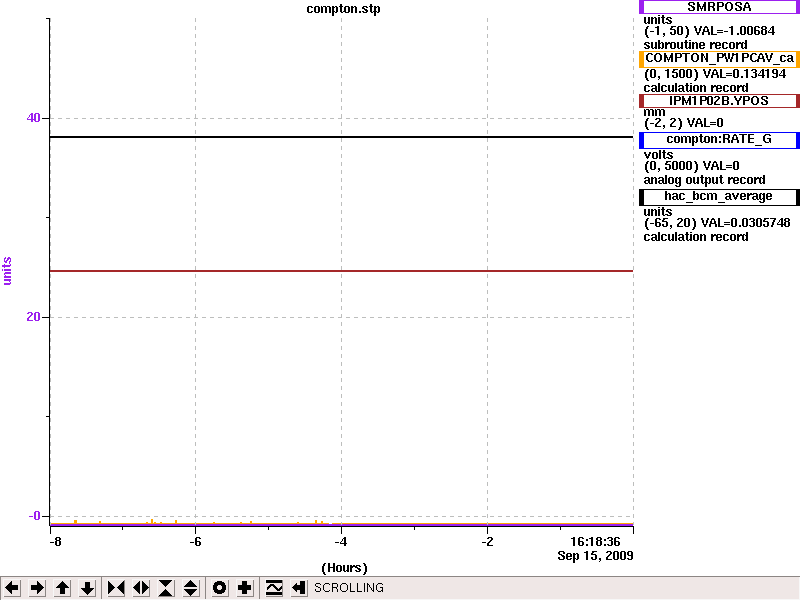Click the 'mm' units label

654,112
